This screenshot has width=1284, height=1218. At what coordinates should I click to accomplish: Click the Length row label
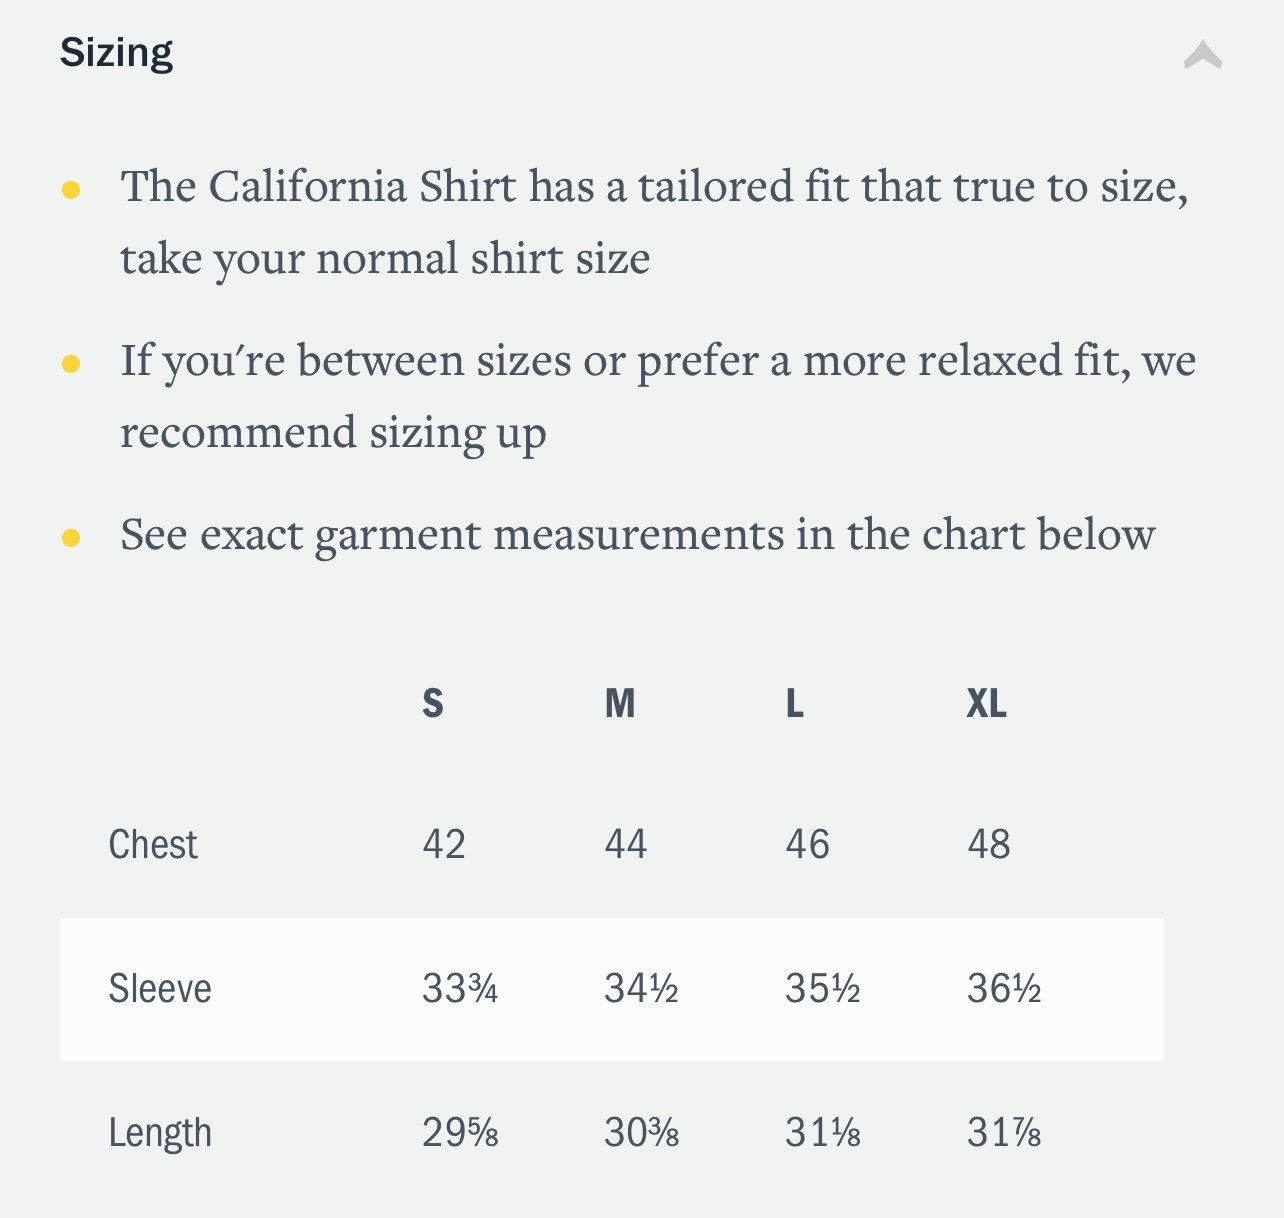(160, 1133)
